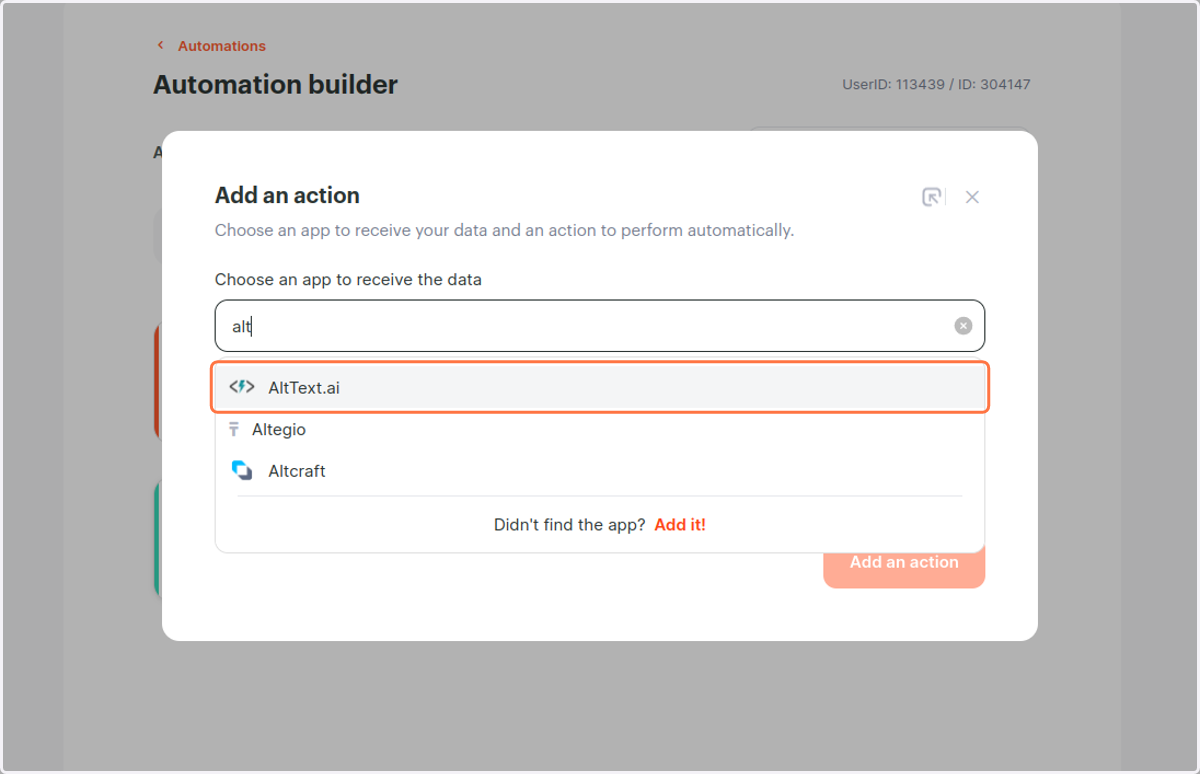Click the Altcraft blue logo icon
This screenshot has height=774, width=1200.
242,470
